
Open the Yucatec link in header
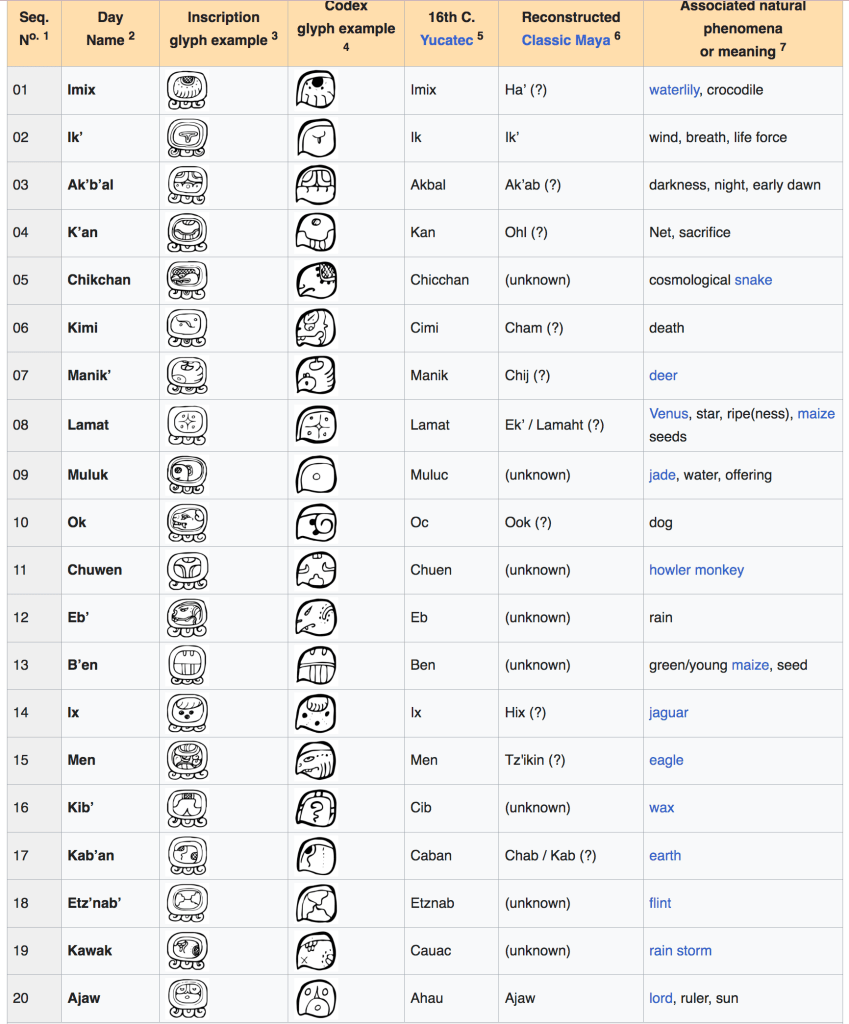[446, 40]
